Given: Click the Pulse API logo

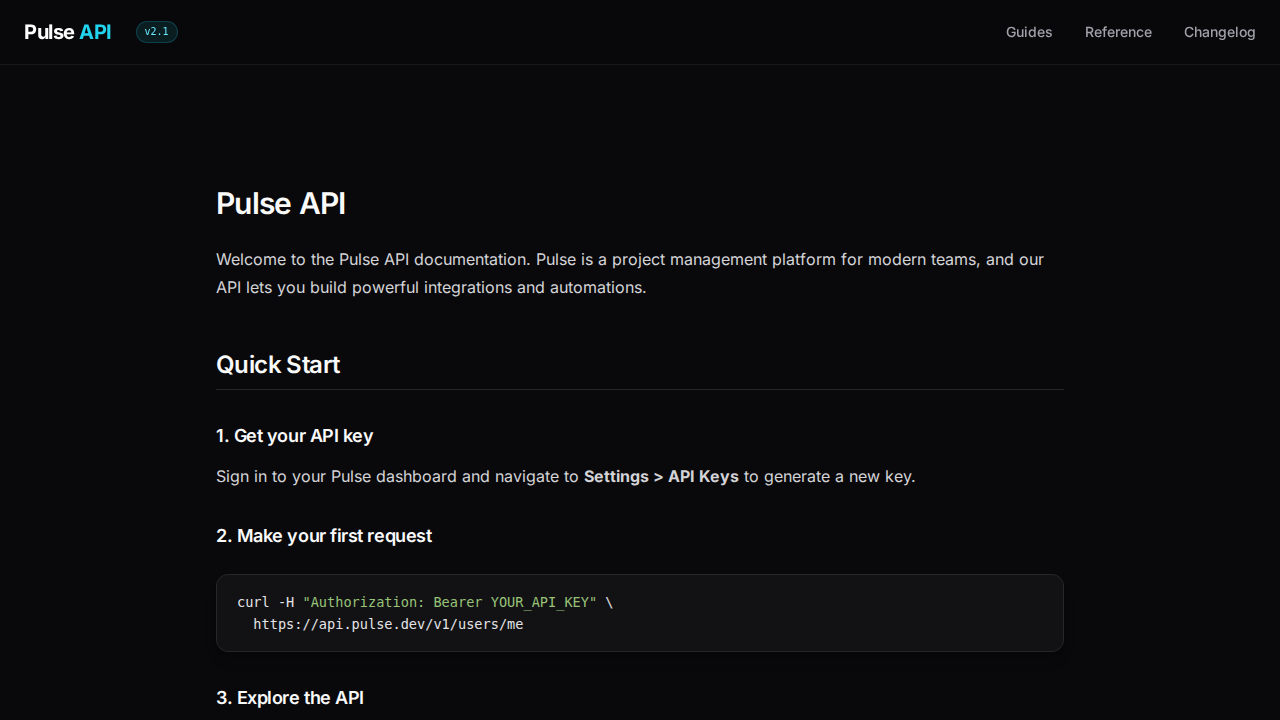Looking at the screenshot, I should pyautogui.click(x=67, y=31).
